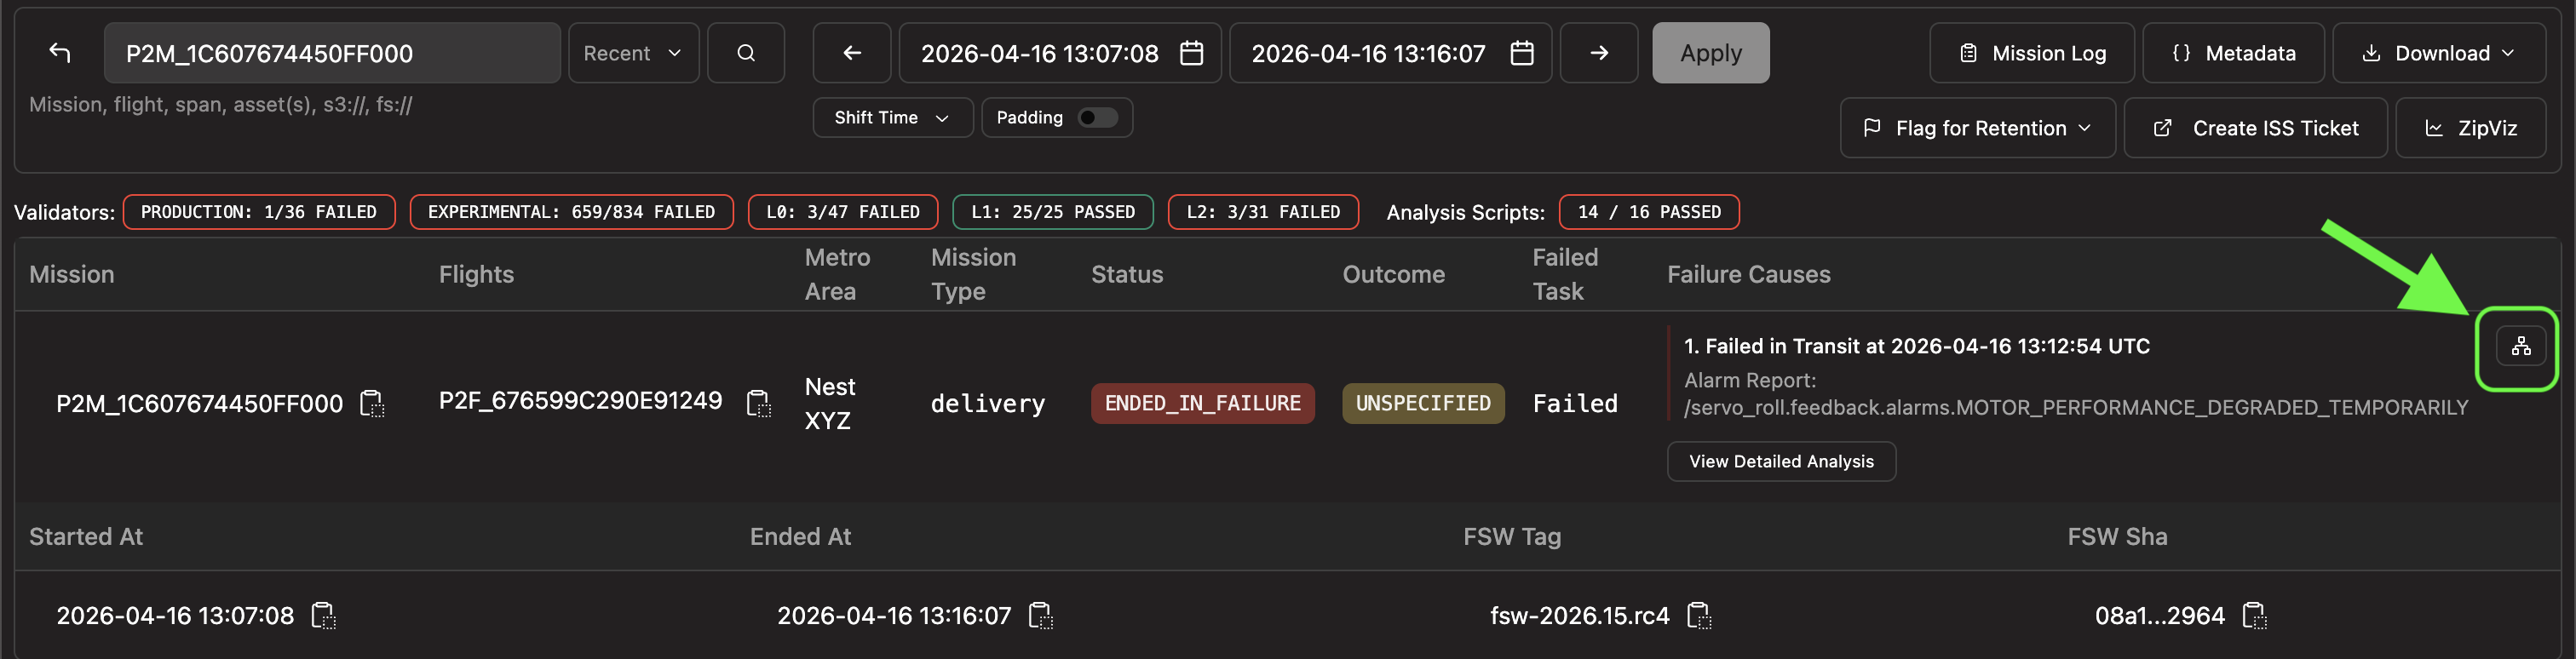Focus the mission search input field
This screenshot has height=659, width=2576.
coord(332,53)
